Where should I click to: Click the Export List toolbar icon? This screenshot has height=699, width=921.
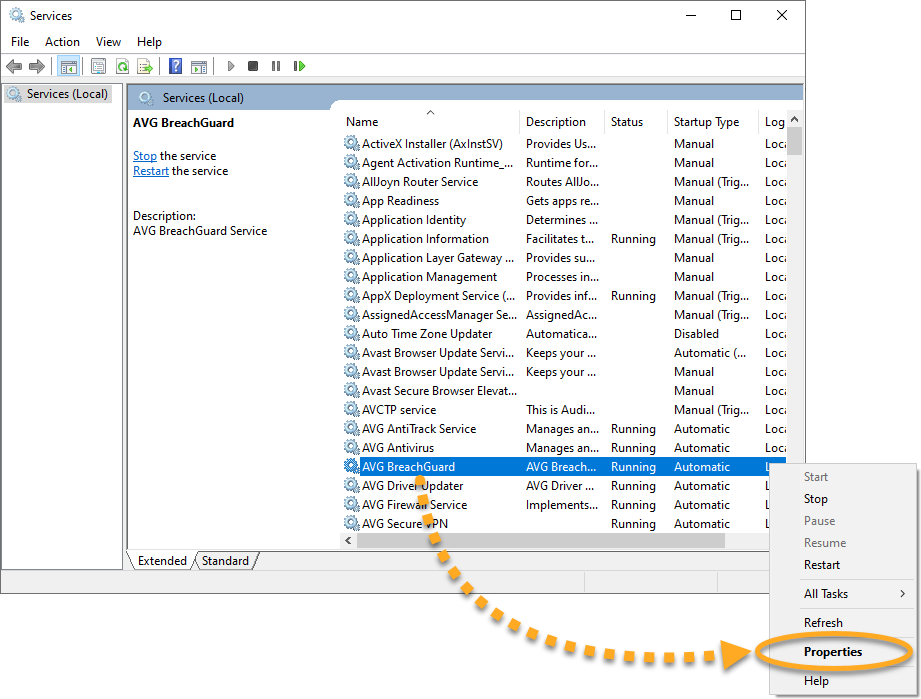pos(145,66)
